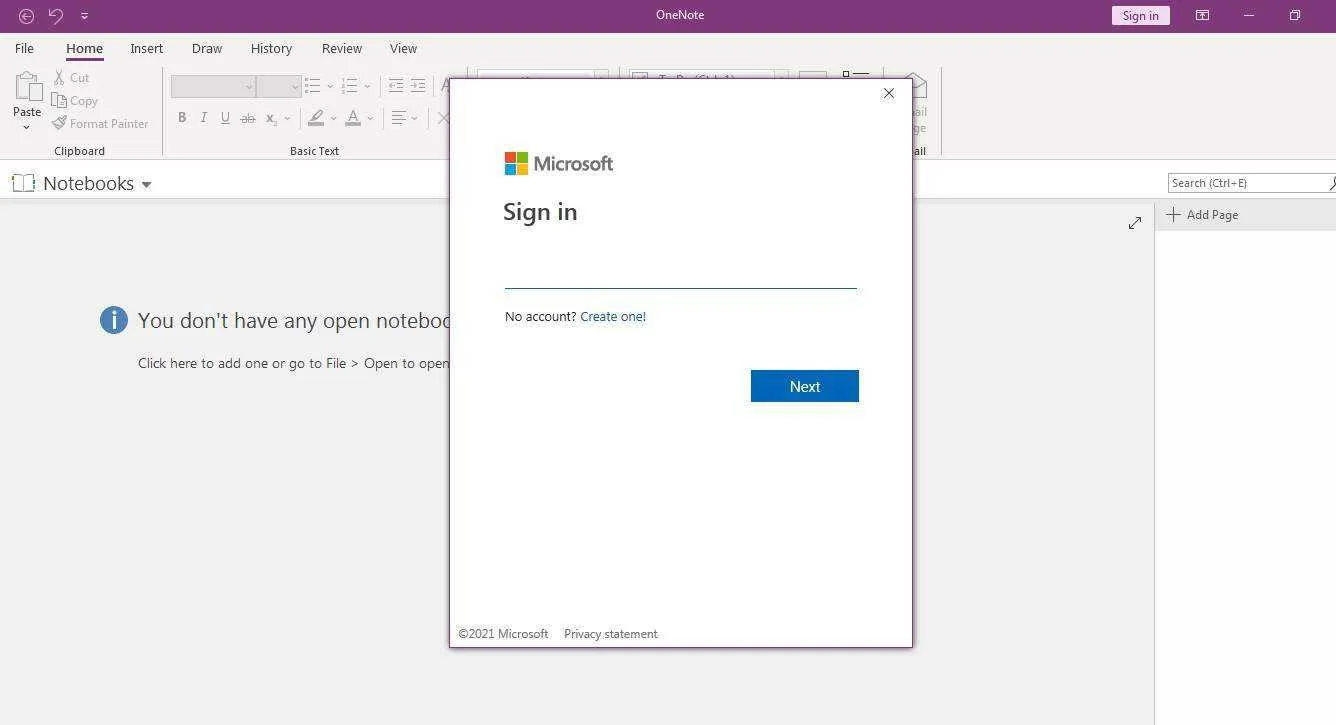1336x725 pixels.
Task: Expand the highlight color arrow
Action: click(333, 119)
